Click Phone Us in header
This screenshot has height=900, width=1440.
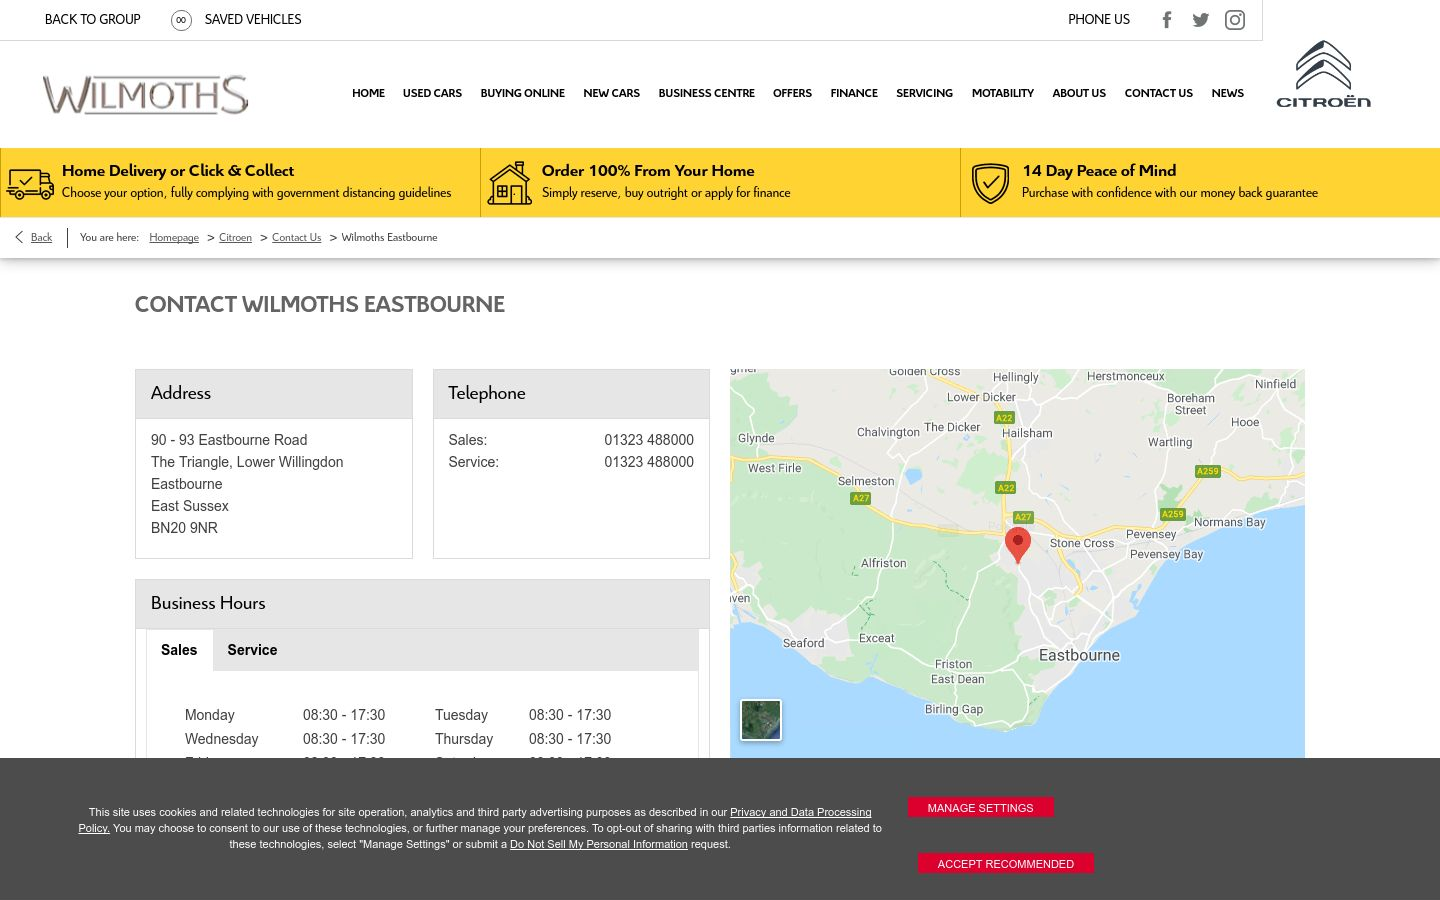(1099, 19)
